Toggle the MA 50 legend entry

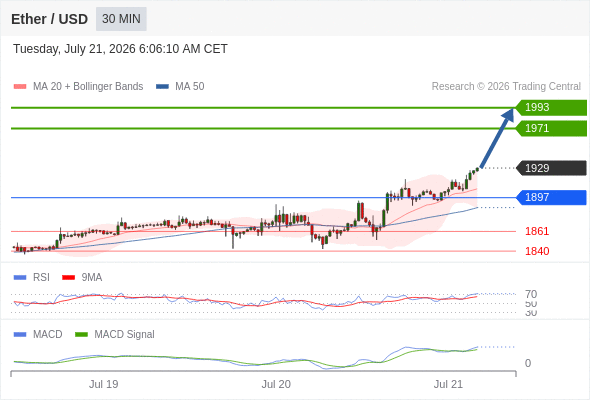[x=180, y=87]
